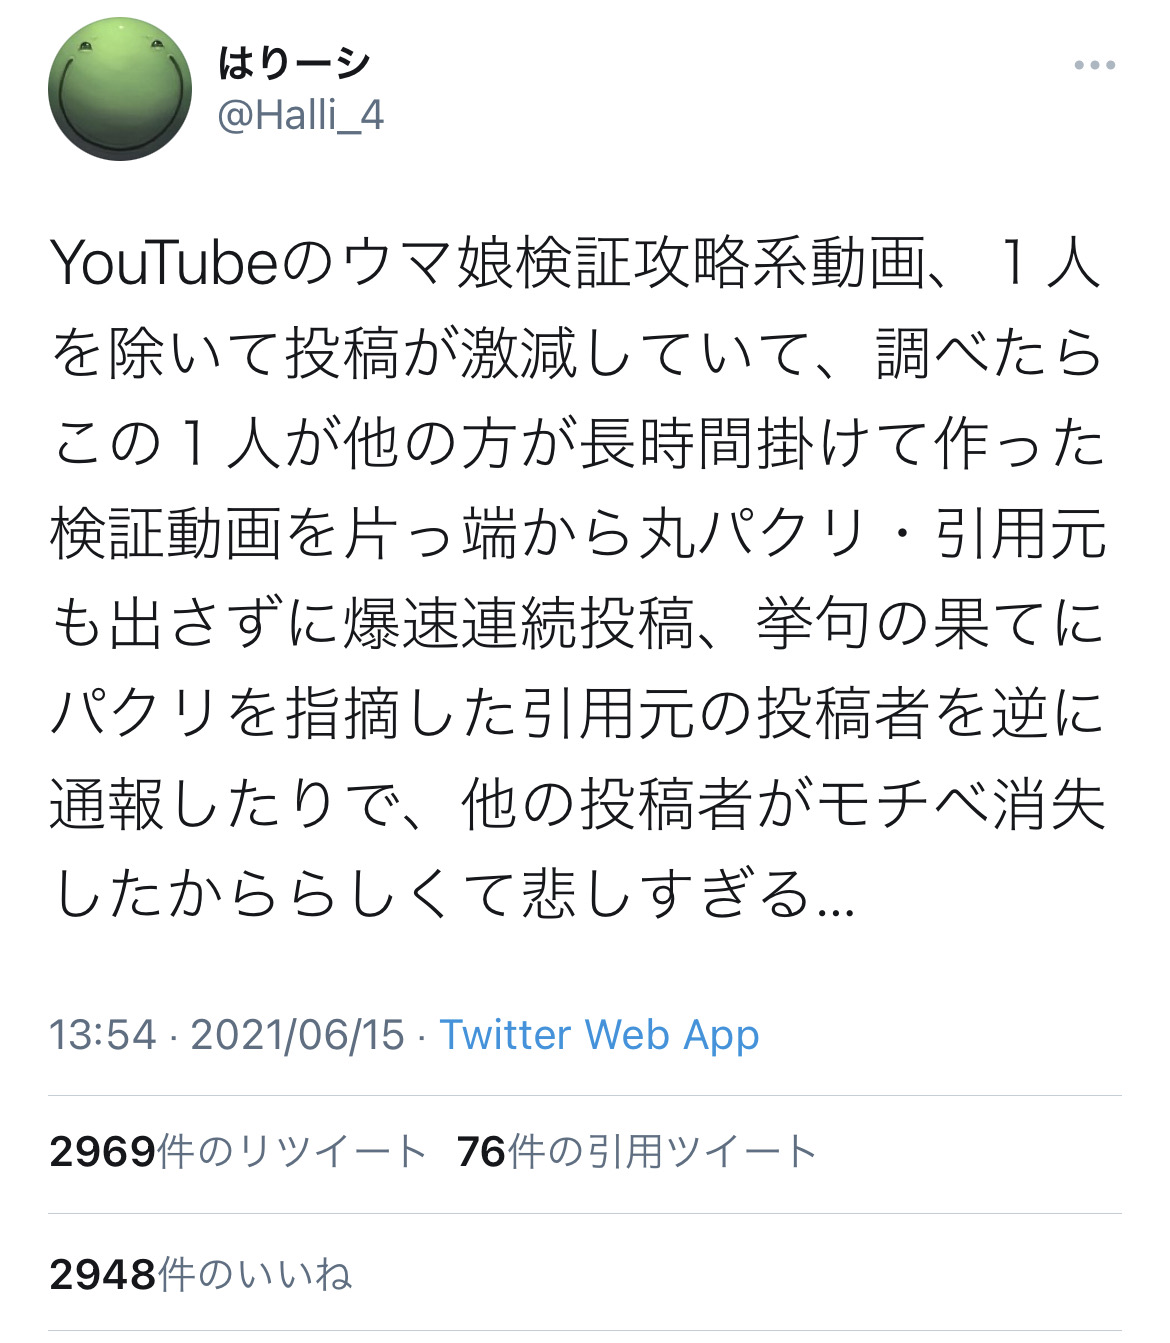The width and height of the screenshot is (1170, 1343).
Task: Click the 2021/06/15 post date
Action: 297,1035
